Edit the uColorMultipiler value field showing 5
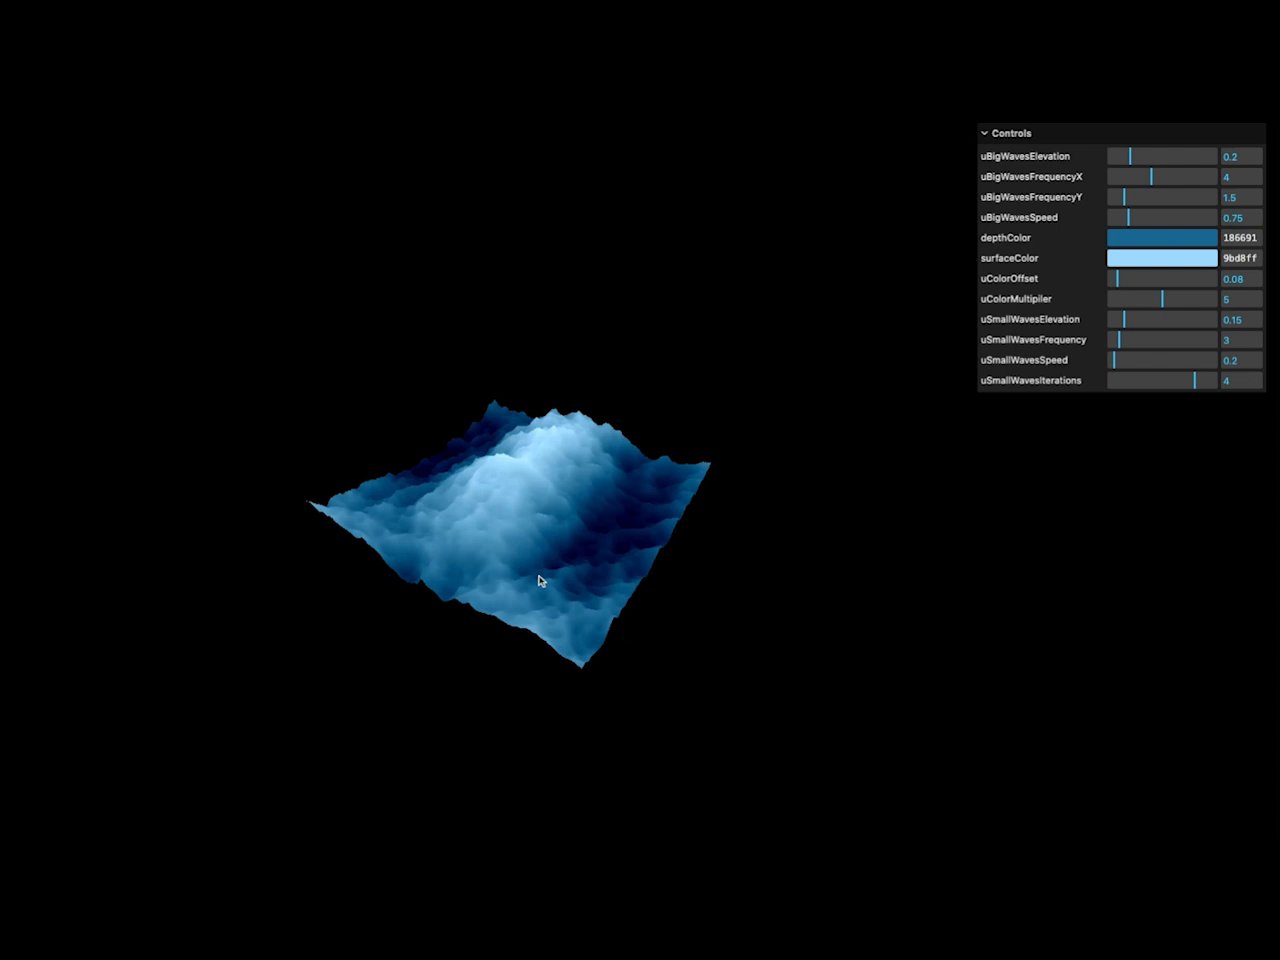The width and height of the screenshot is (1280, 960). pos(1240,299)
